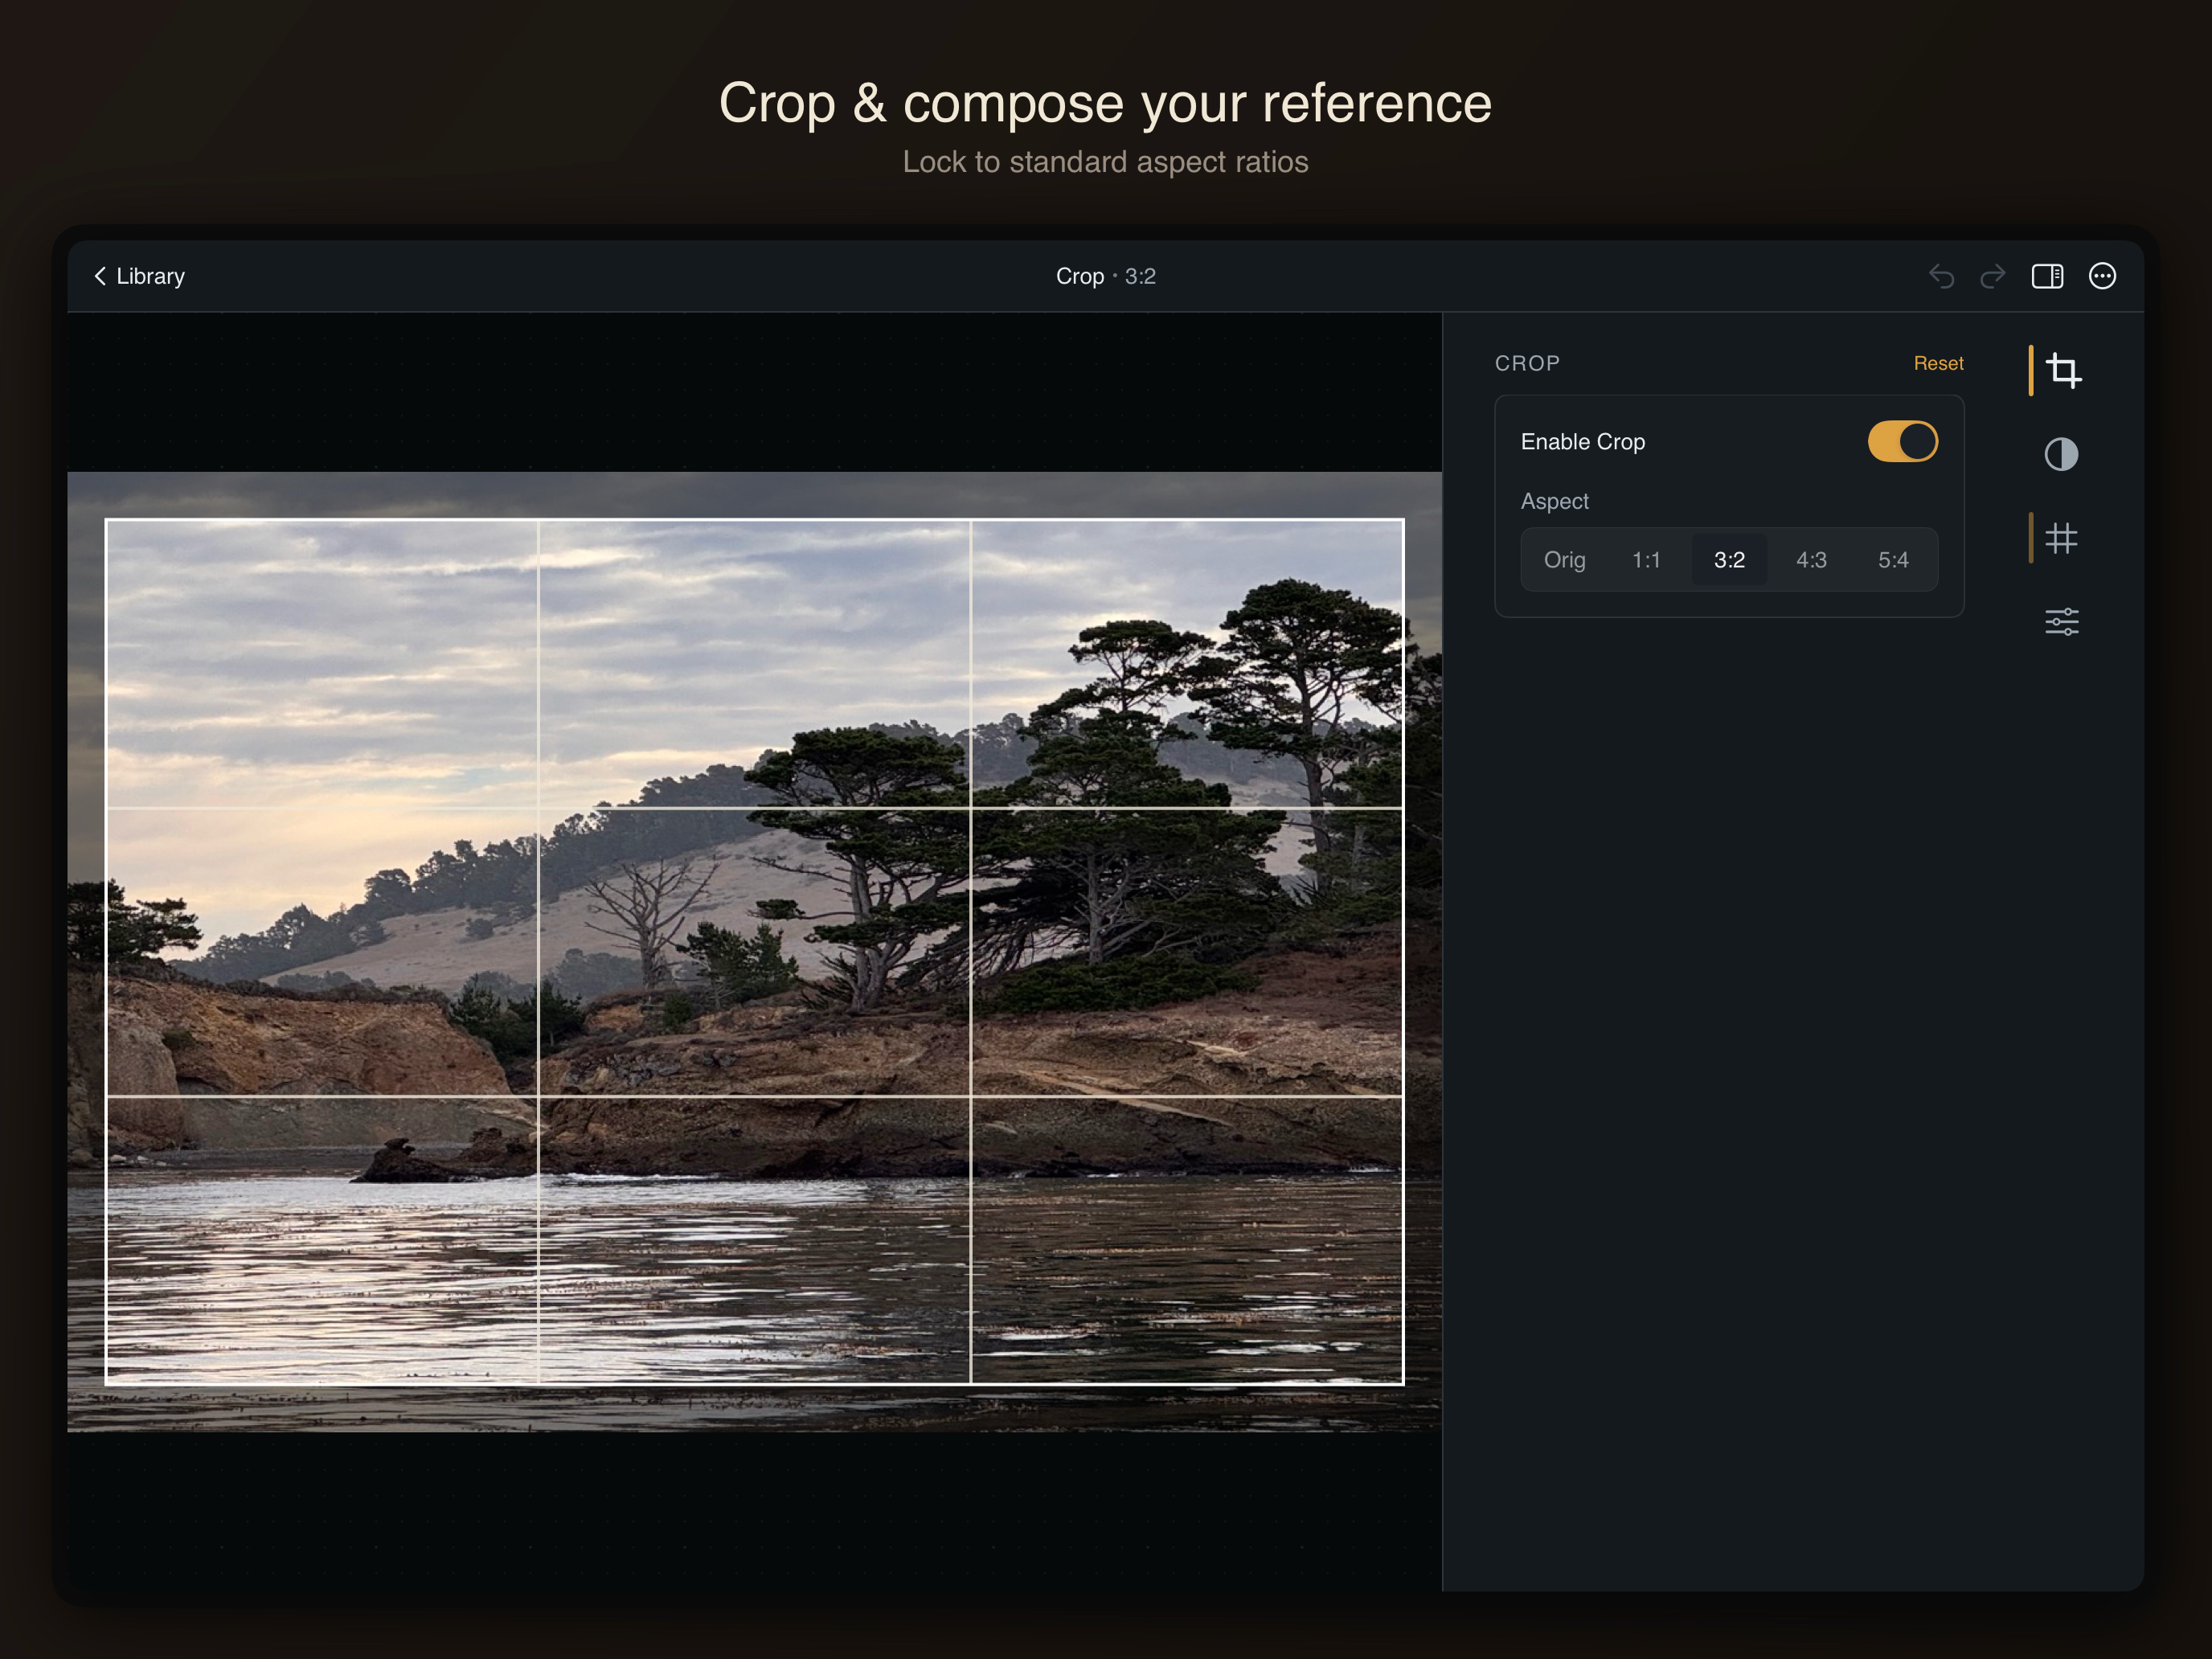Click the center cell of crop grid
The image size is (2212, 1659).
point(754,952)
